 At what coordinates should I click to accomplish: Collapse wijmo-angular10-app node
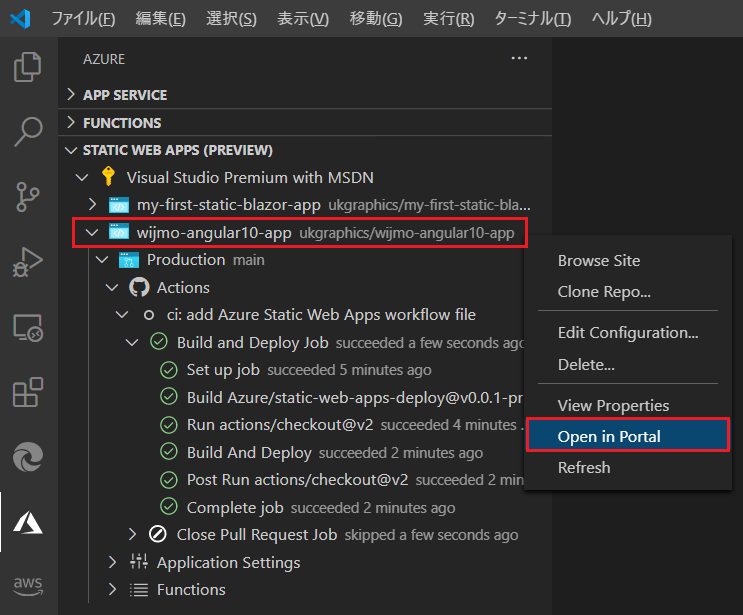[x=91, y=233]
